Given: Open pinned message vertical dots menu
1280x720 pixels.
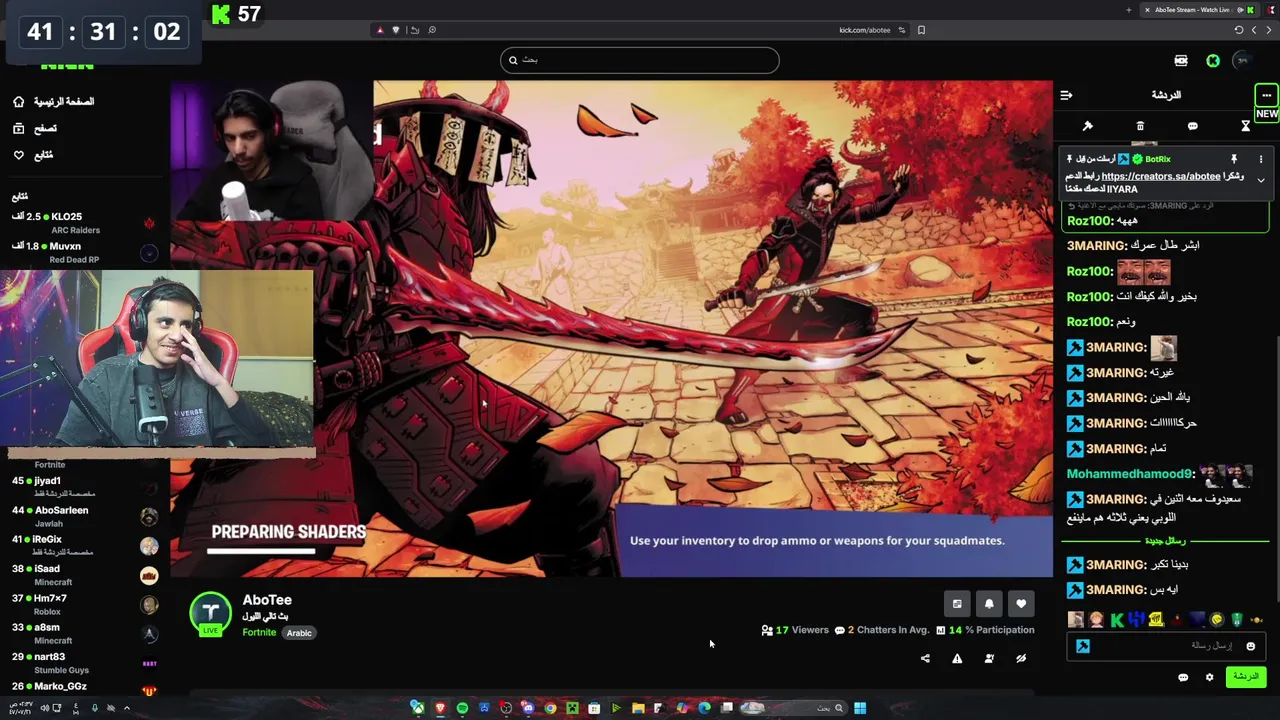Looking at the screenshot, I should click(x=1261, y=159).
